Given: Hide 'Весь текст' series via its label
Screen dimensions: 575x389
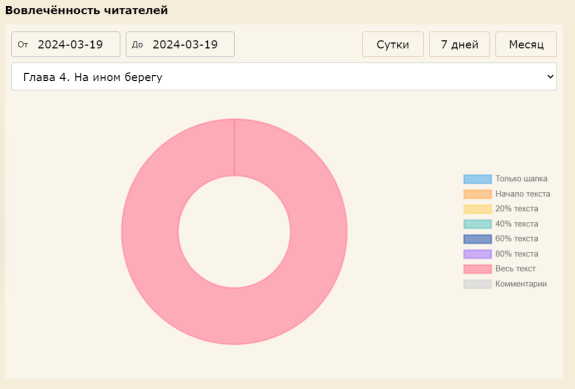Looking at the screenshot, I should point(515,269).
